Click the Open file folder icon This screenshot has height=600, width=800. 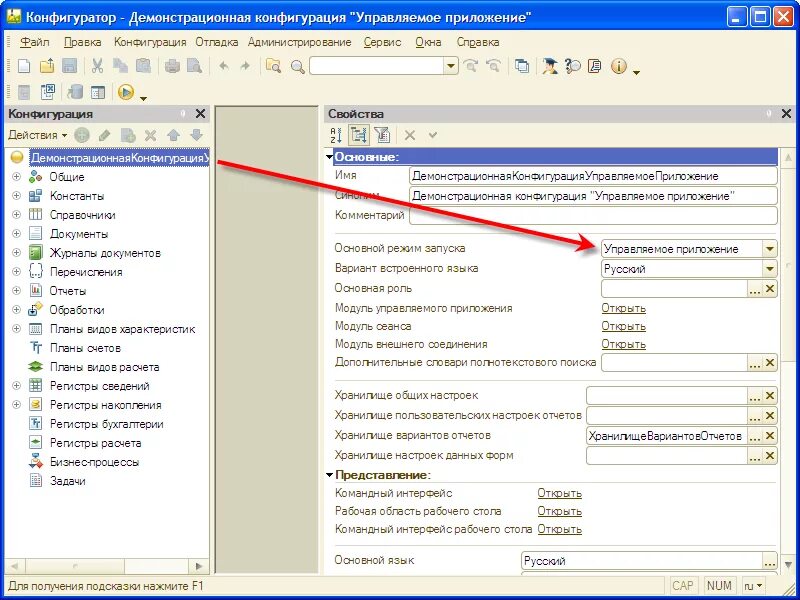(x=47, y=66)
